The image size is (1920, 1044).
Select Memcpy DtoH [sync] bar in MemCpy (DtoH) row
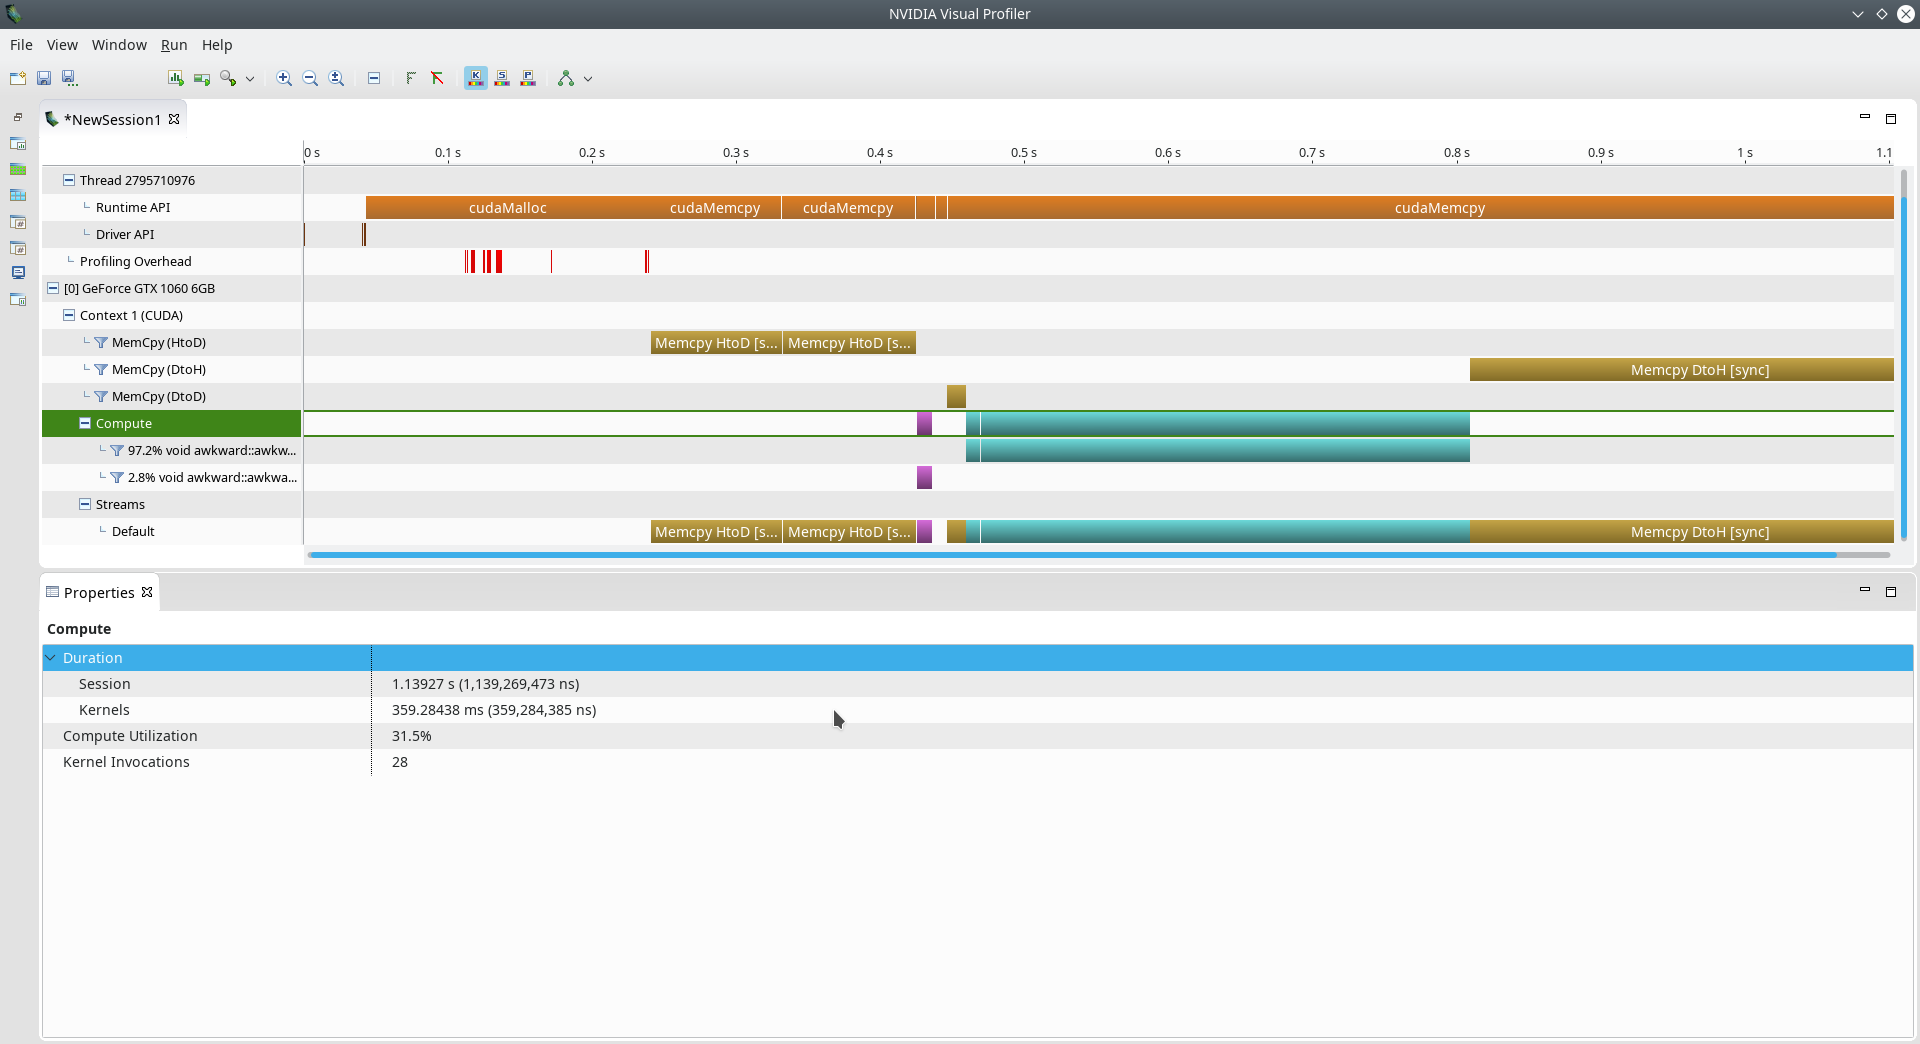(1681, 370)
